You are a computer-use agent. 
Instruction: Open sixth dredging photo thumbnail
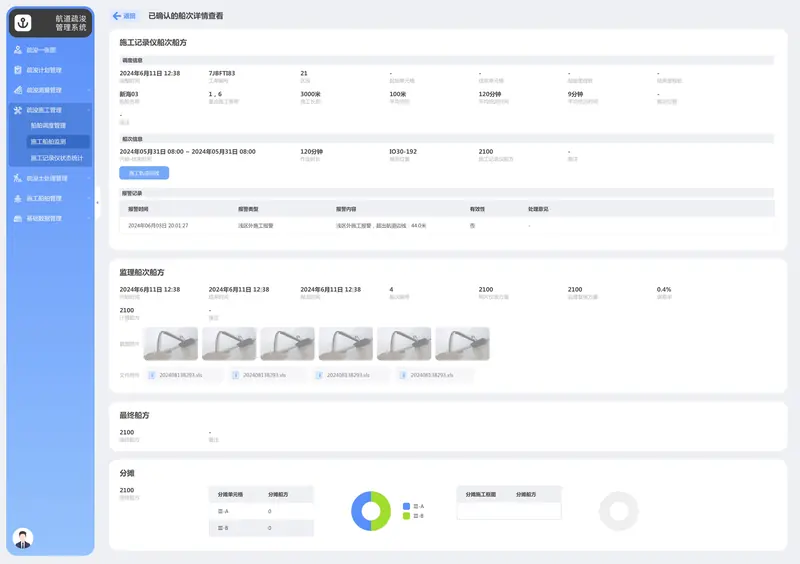pyautogui.click(x=462, y=344)
